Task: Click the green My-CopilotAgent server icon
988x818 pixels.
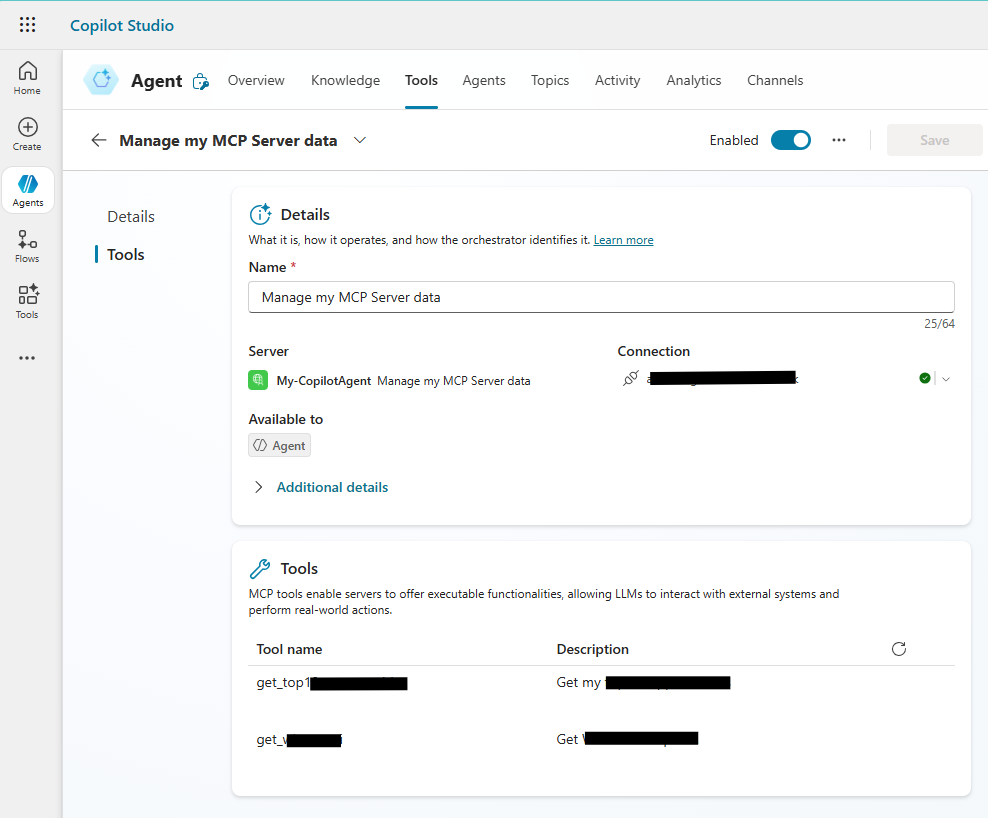Action: pyautogui.click(x=258, y=380)
